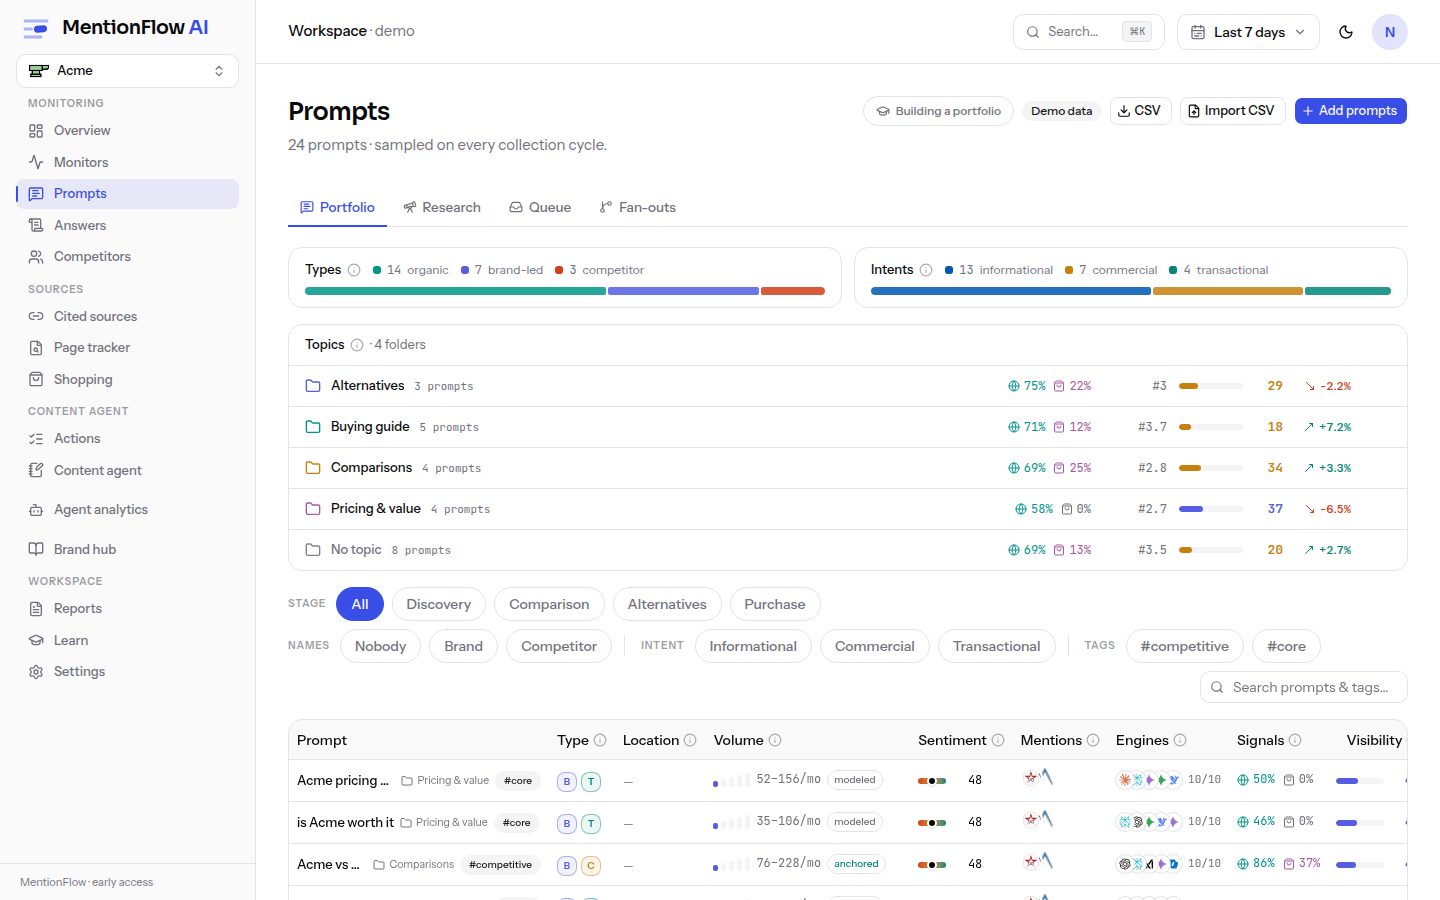Click the Comparisons folder icon
1440x900 pixels.
point(313,468)
